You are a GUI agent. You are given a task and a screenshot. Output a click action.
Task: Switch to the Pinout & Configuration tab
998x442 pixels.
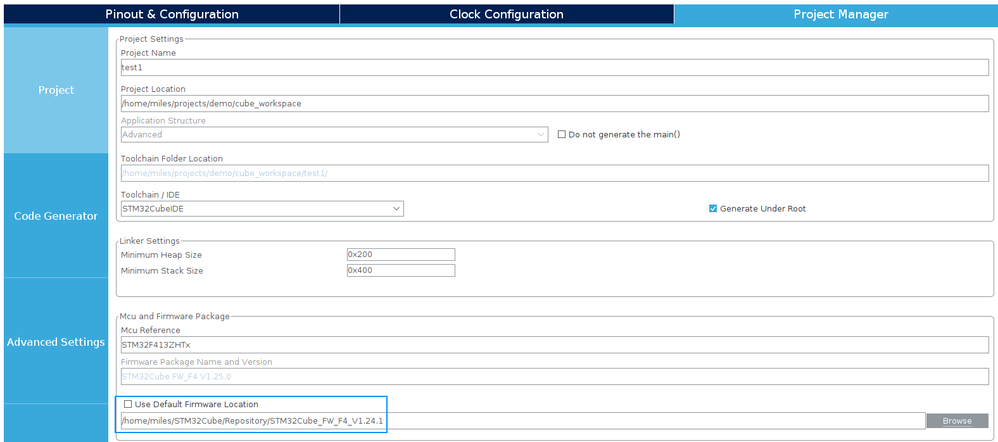(x=172, y=14)
